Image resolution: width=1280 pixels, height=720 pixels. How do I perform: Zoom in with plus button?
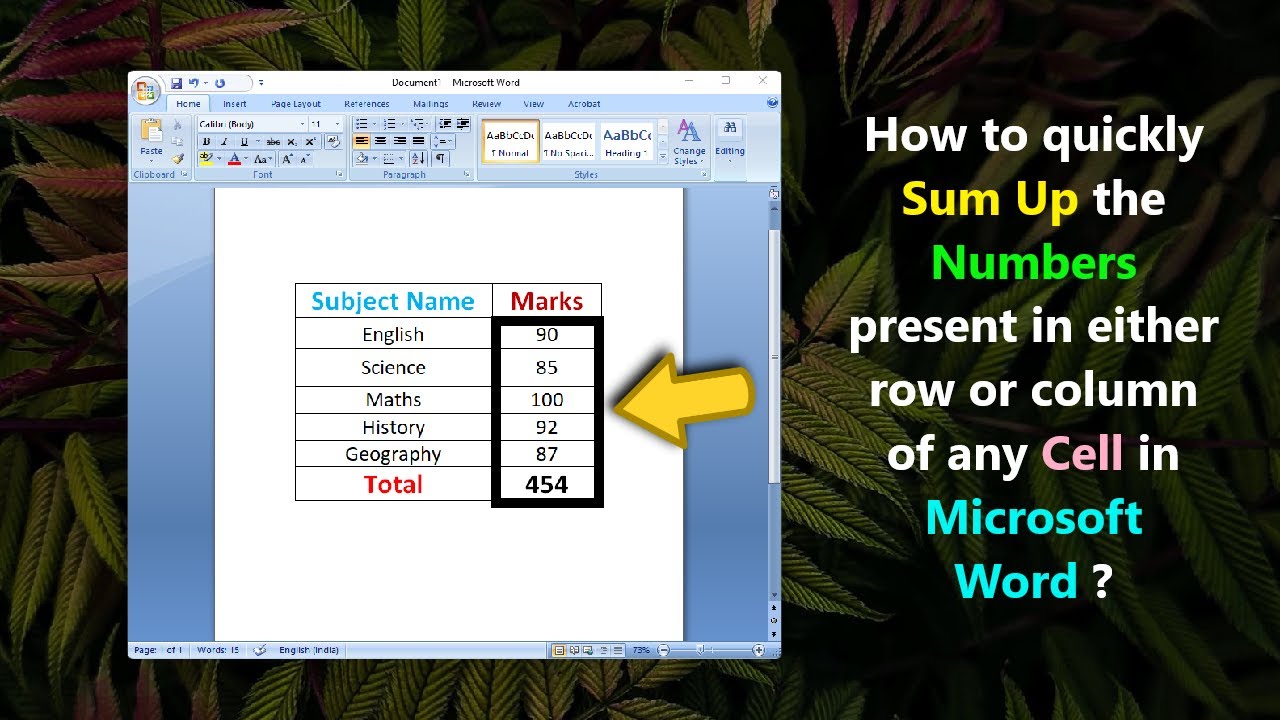pyautogui.click(x=758, y=650)
